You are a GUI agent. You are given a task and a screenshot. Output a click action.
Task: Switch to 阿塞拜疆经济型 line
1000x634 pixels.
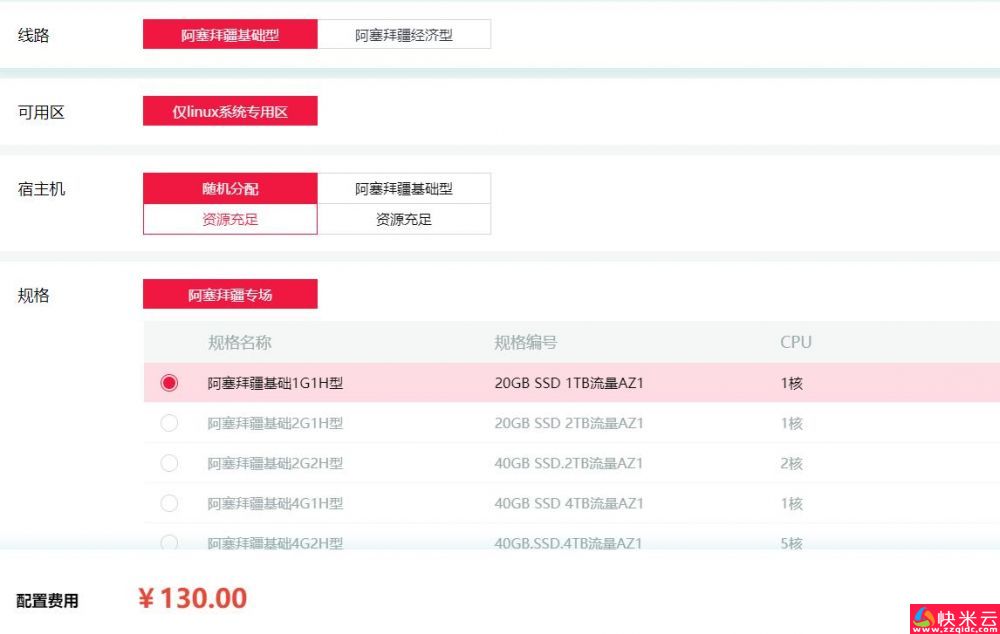(x=404, y=34)
